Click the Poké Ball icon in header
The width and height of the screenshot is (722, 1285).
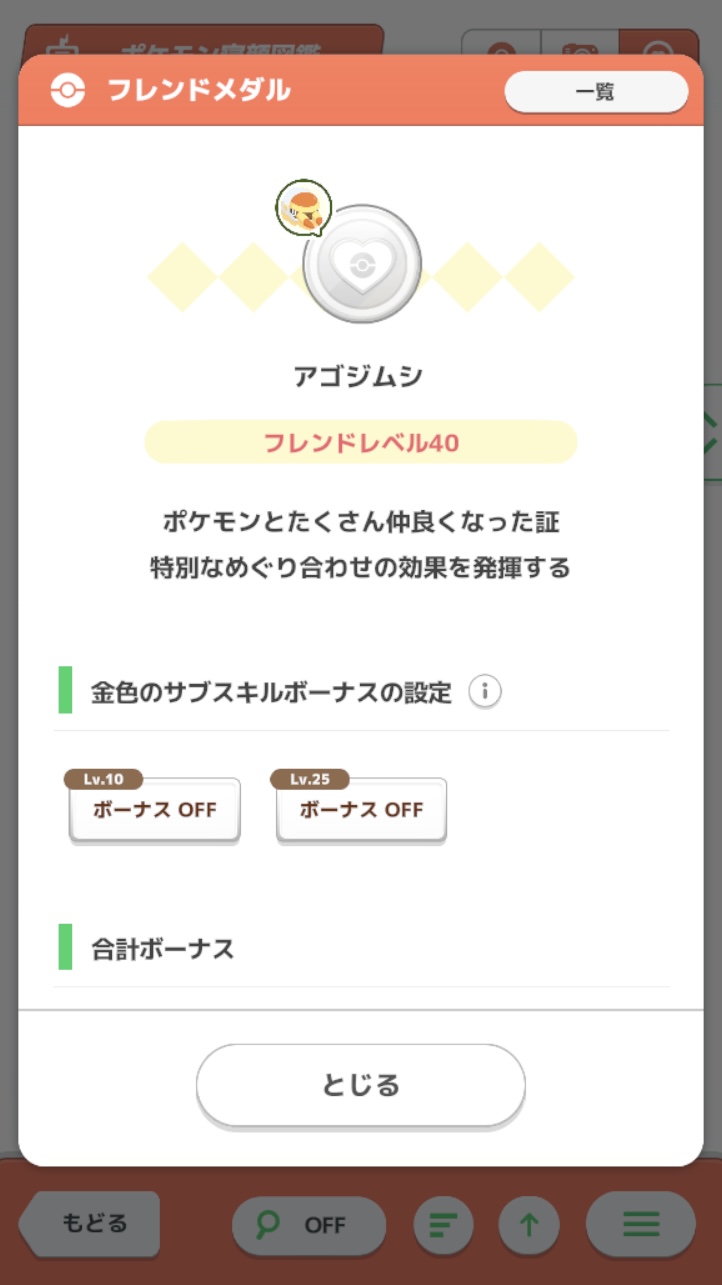(x=67, y=91)
